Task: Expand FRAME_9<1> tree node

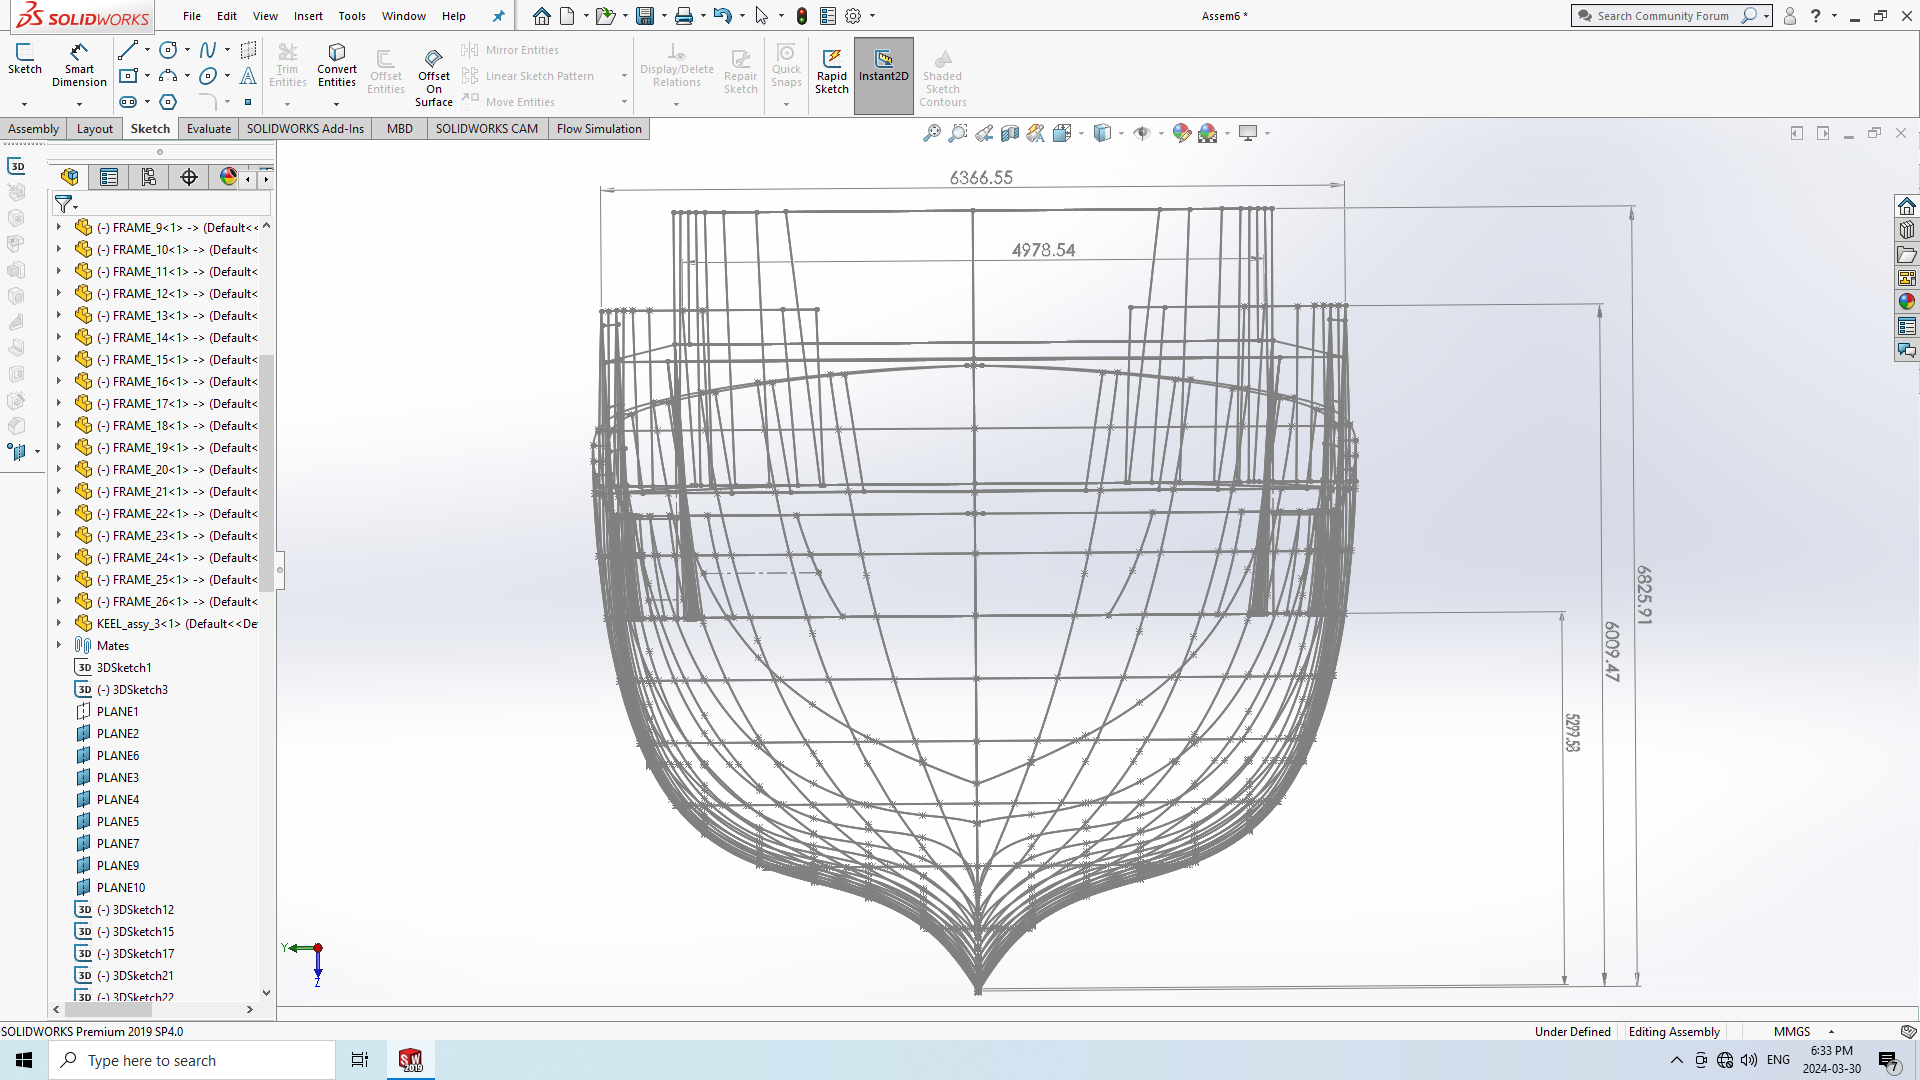Action: (x=59, y=227)
